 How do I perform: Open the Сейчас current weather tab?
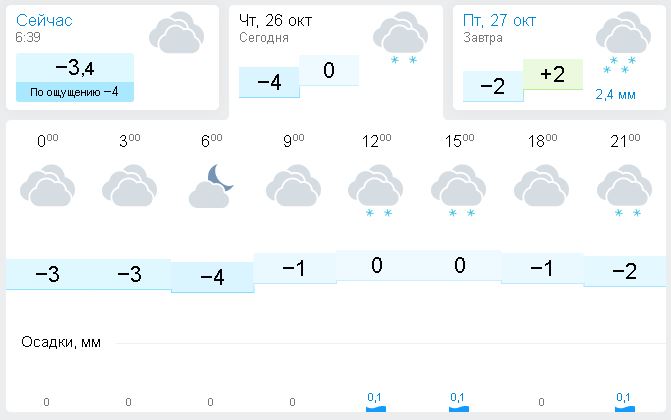(x=44, y=20)
